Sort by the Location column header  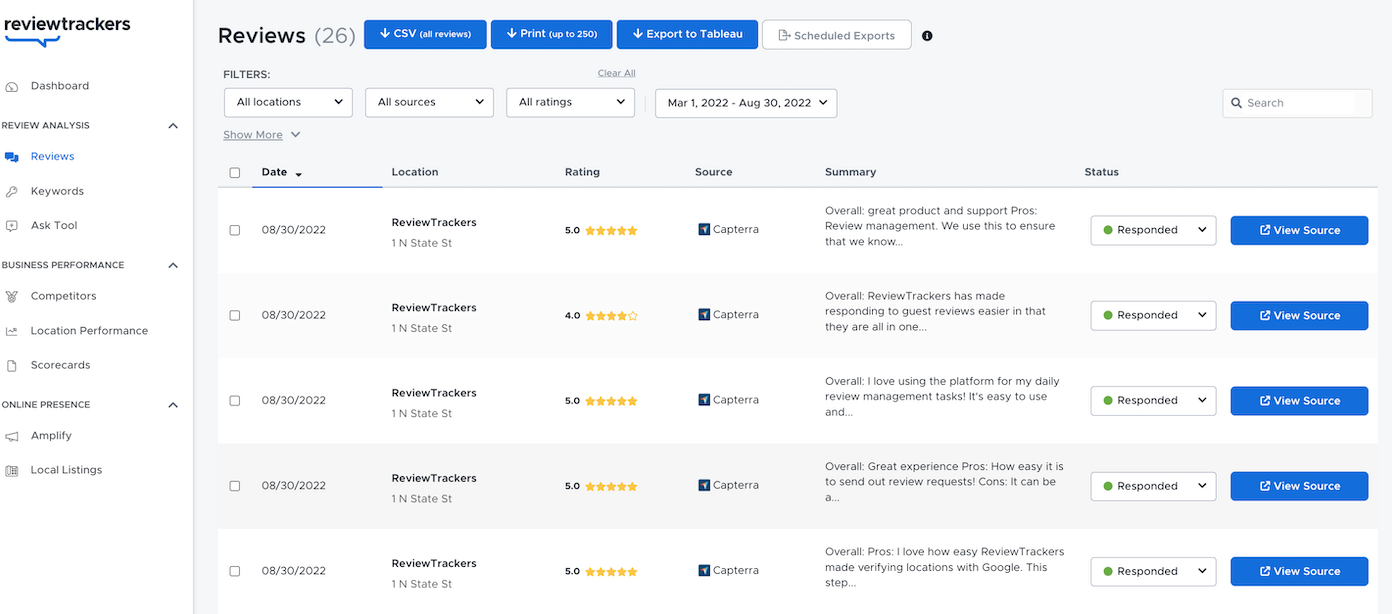click(x=415, y=172)
